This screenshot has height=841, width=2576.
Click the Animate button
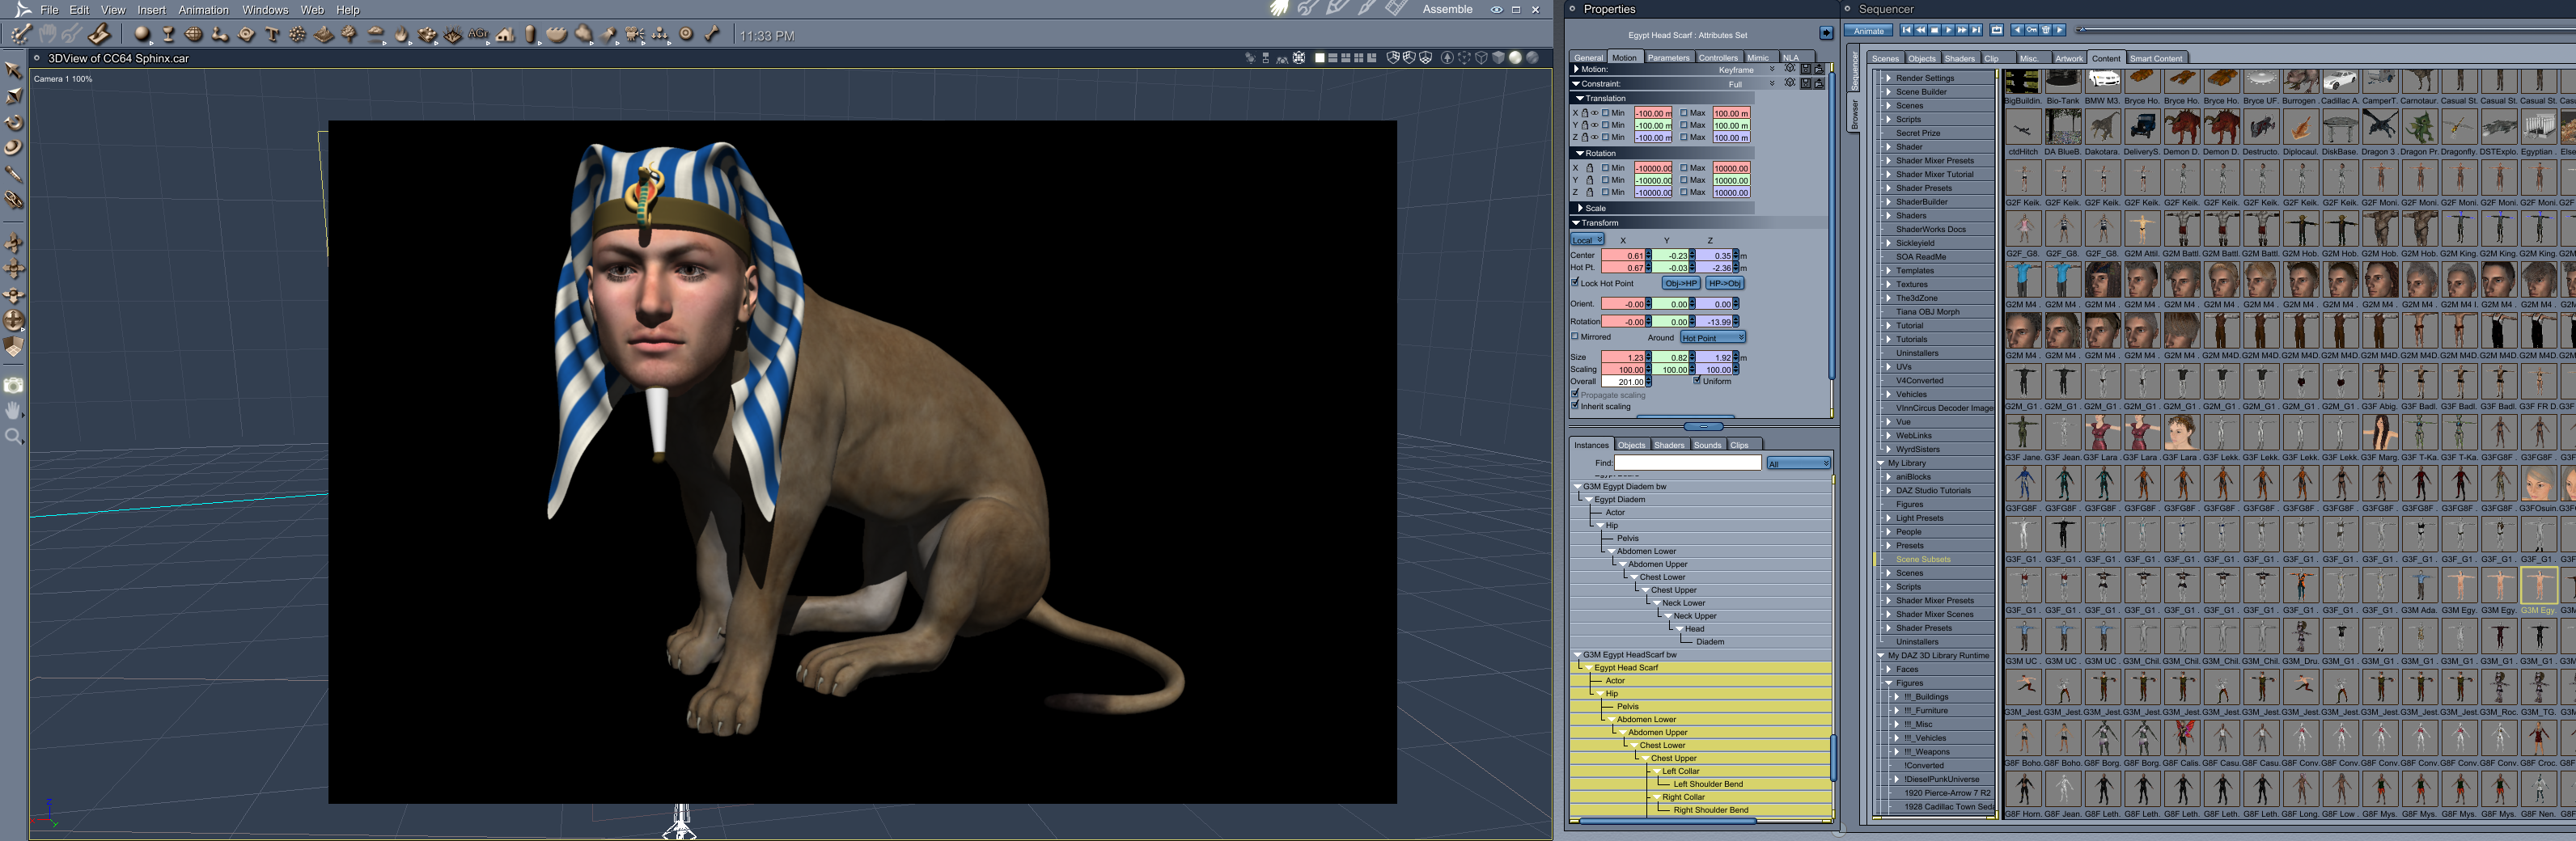pos(1867,31)
